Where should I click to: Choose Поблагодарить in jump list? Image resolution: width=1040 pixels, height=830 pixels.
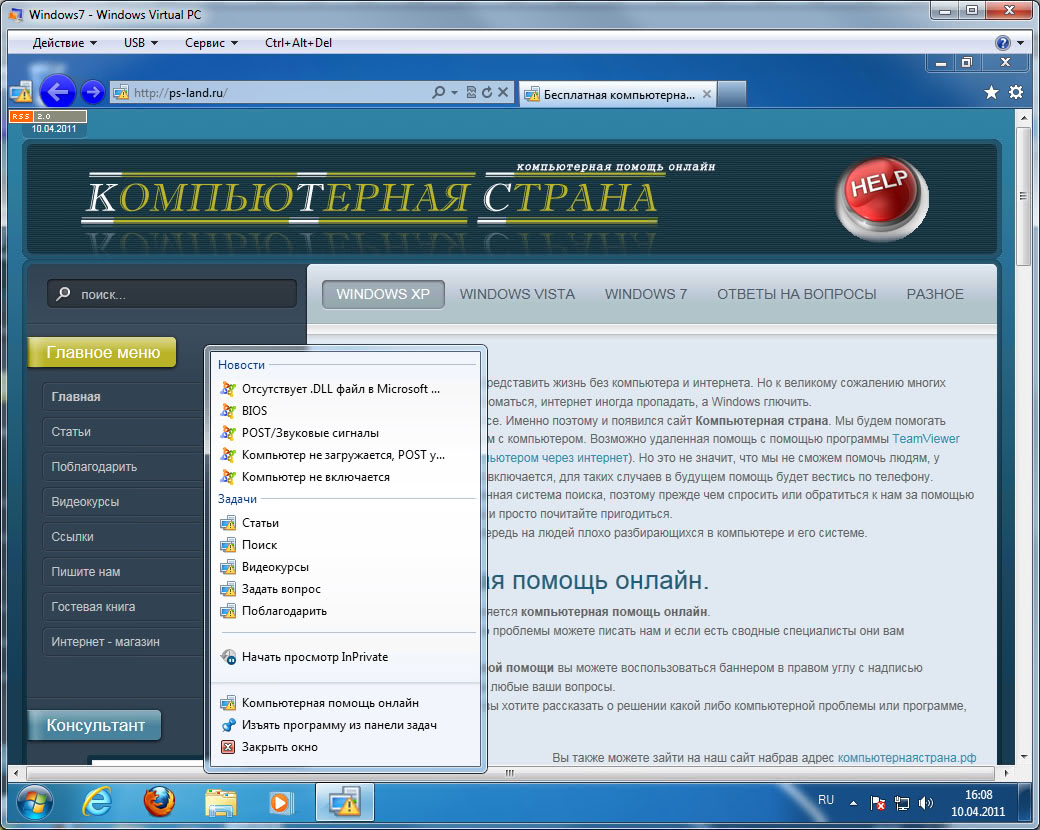[x=345, y=610]
